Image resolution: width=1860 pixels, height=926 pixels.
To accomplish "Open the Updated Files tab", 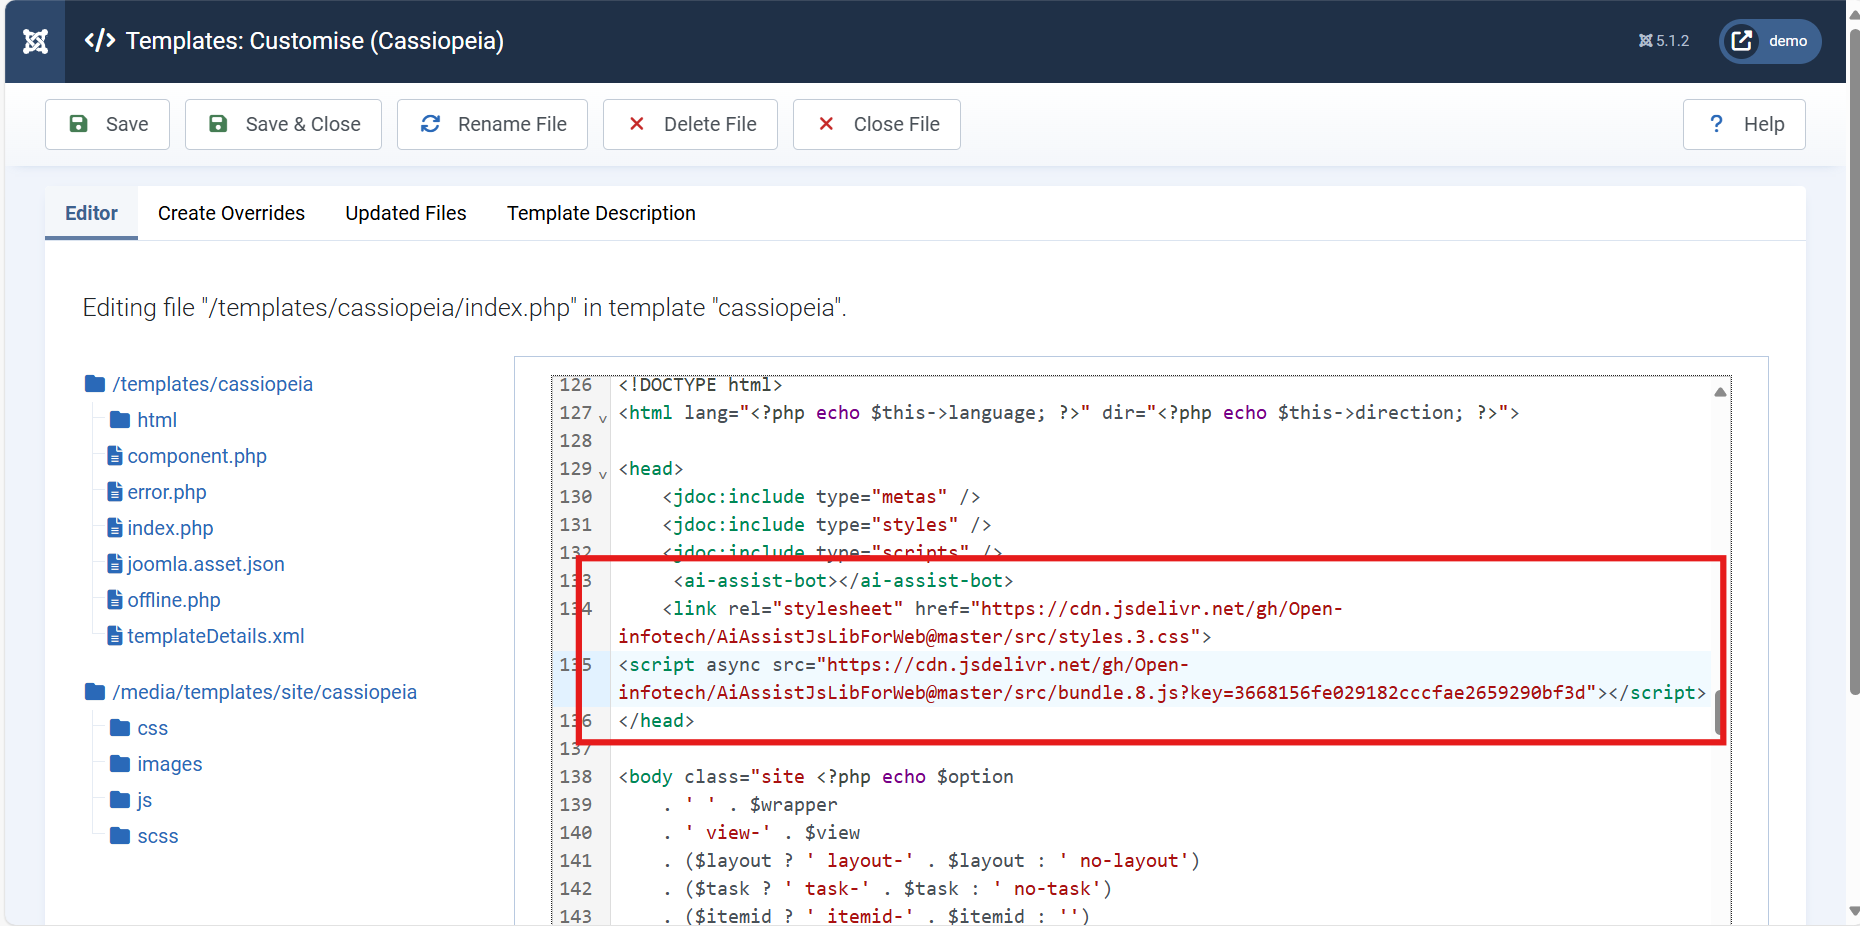I will (x=406, y=213).
